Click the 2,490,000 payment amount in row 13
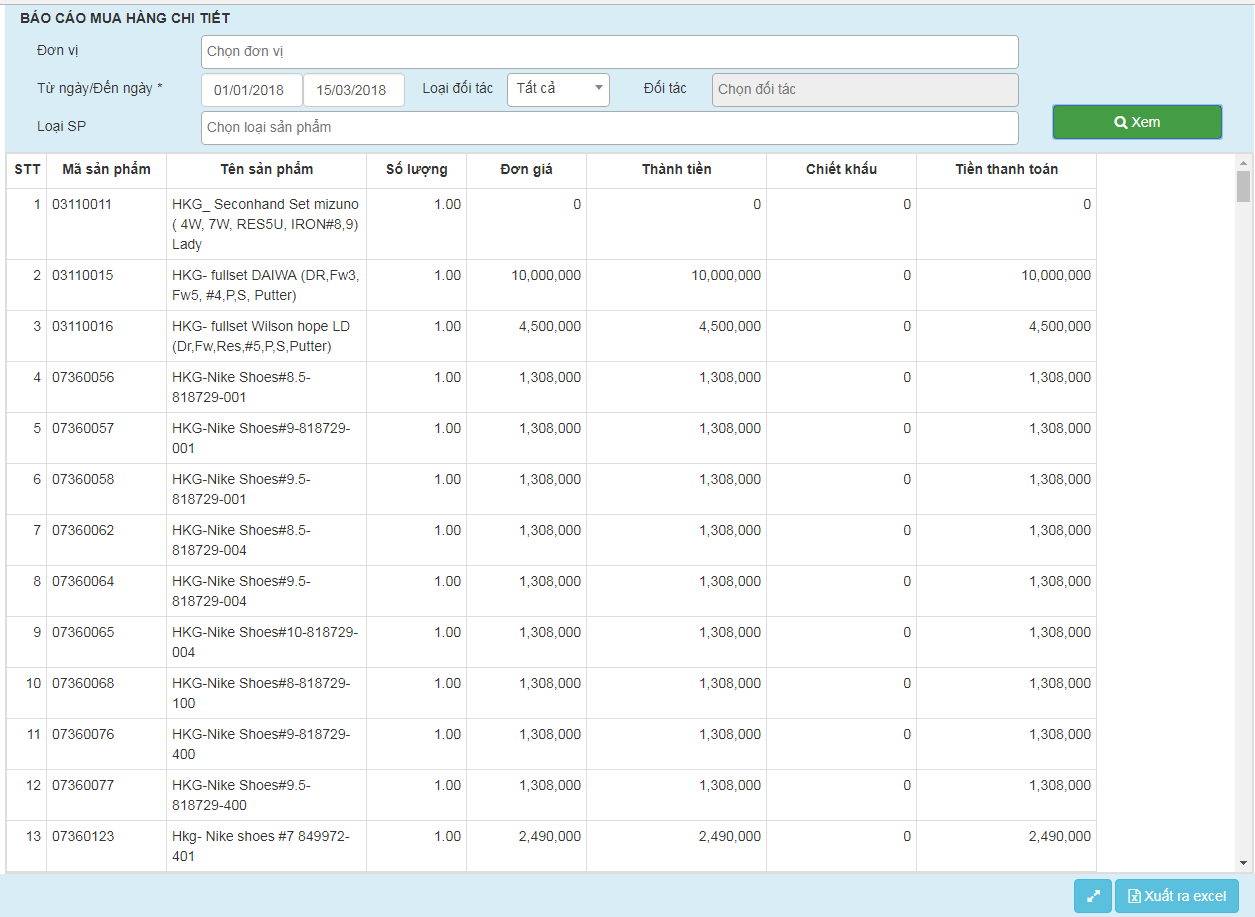This screenshot has width=1255, height=917. coord(1060,836)
